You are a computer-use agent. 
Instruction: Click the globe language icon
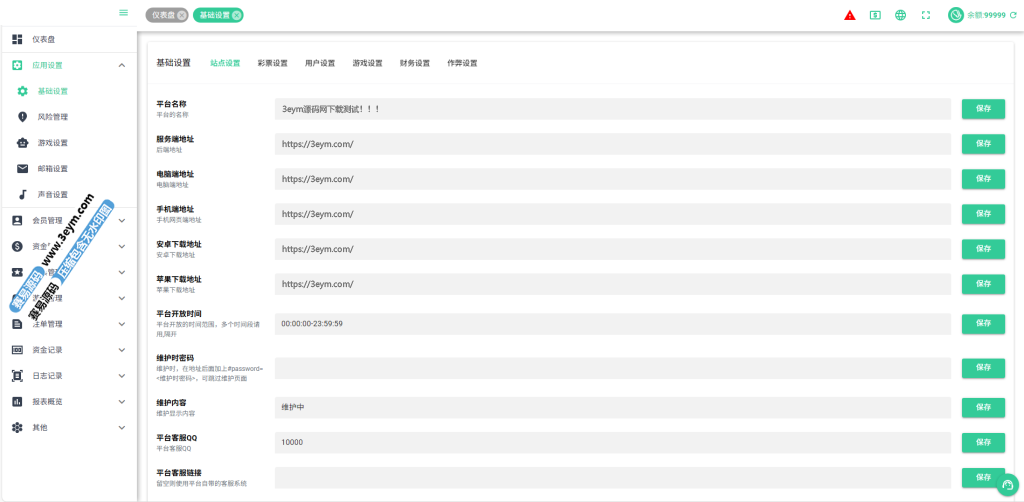click(x=901, y=15)
